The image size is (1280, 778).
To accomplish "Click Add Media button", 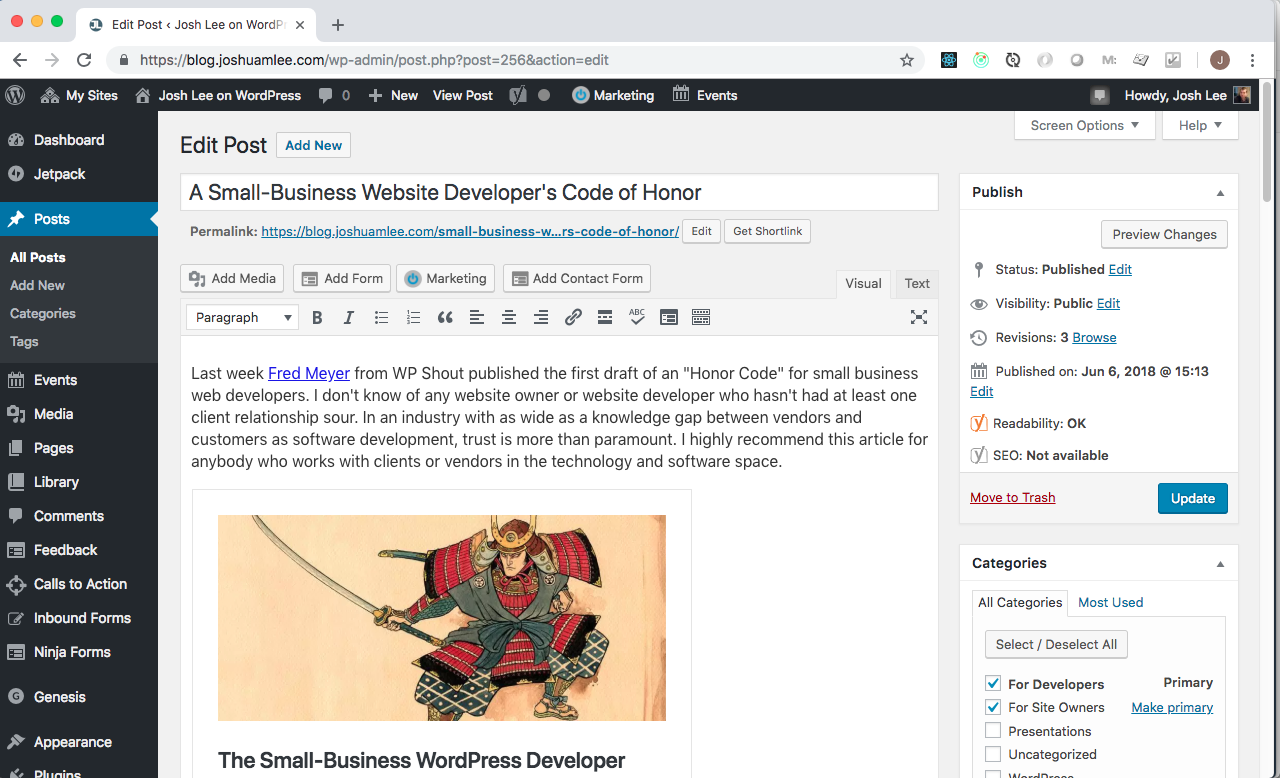I will click(x=232, y=278).
